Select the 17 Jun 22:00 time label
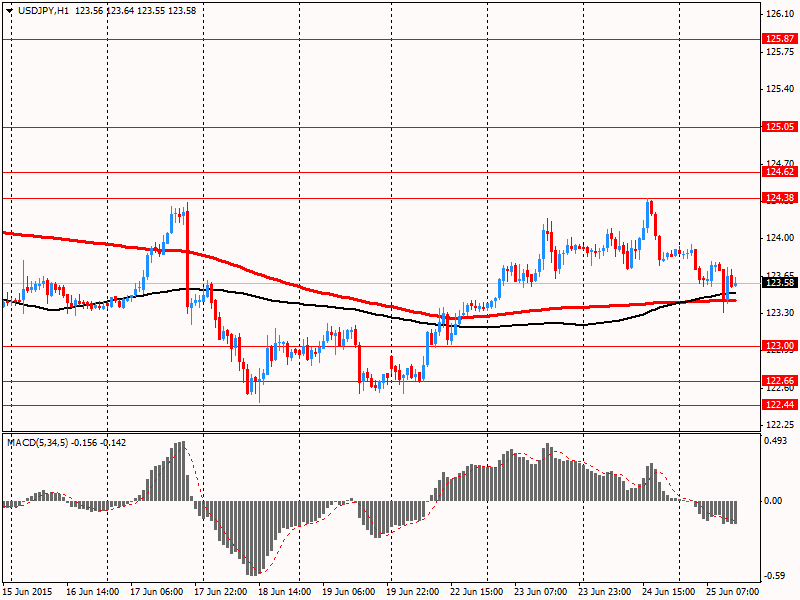800x600 pixels. click(x=221, y=592)
